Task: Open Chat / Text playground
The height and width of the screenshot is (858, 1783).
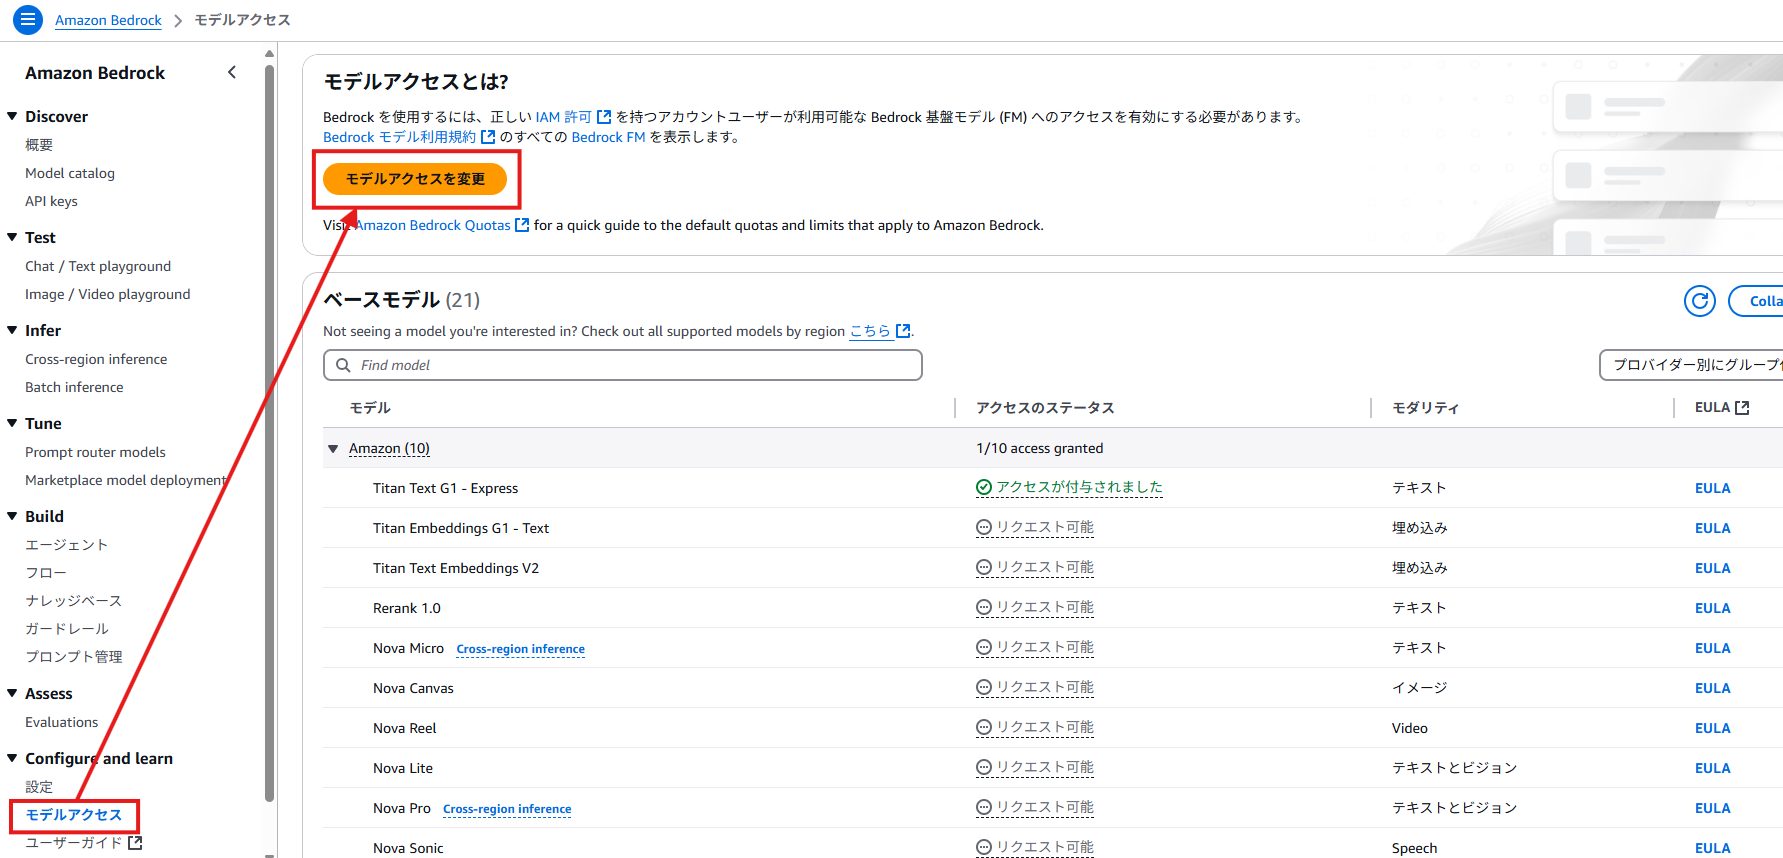Action: tap(98, 266)
